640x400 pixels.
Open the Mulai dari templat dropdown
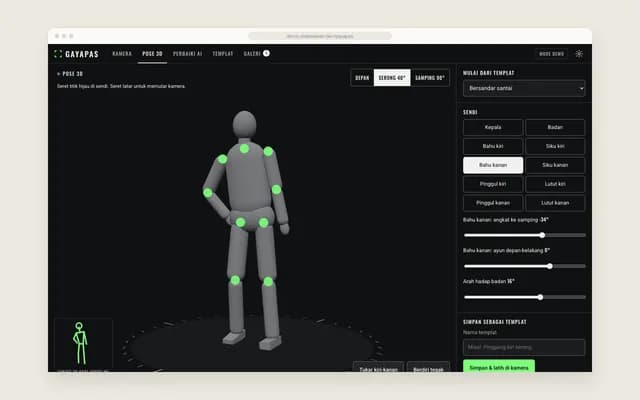tap(524, 88)
